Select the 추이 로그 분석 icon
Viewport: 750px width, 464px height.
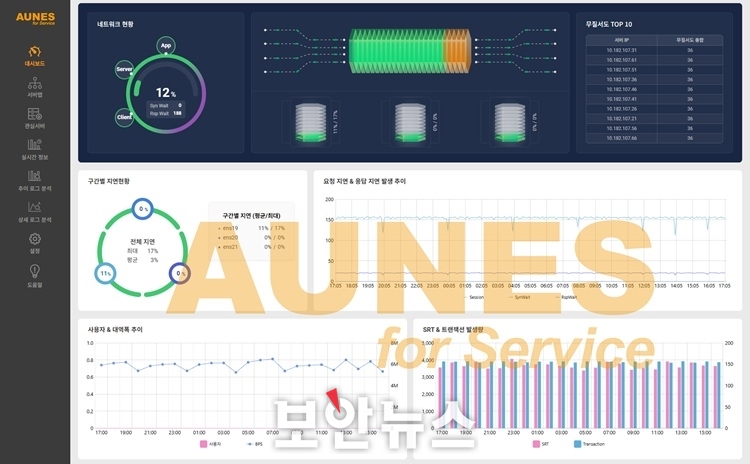pyautogui.click(x=34, y=177)
